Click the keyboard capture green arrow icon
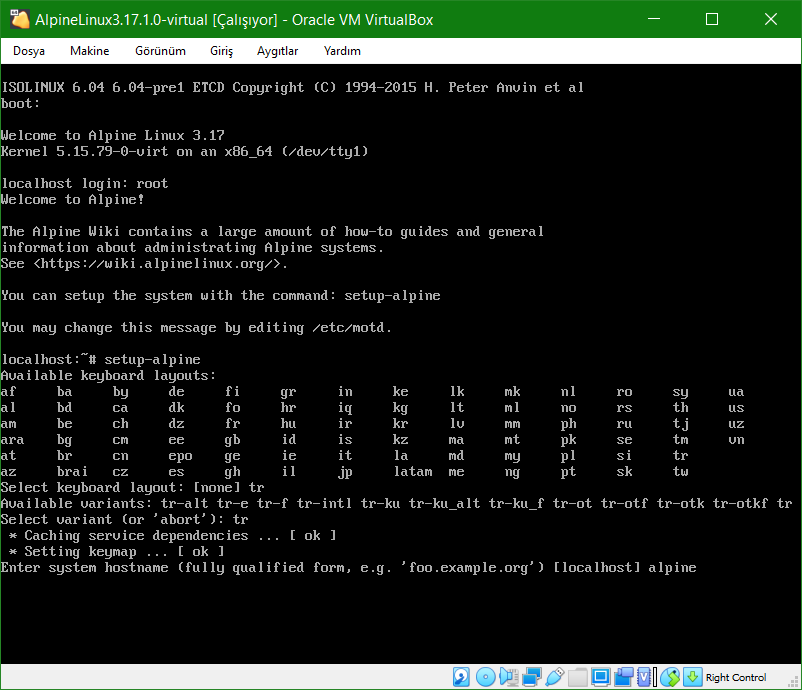802x690 pixels. pos(692,677)
